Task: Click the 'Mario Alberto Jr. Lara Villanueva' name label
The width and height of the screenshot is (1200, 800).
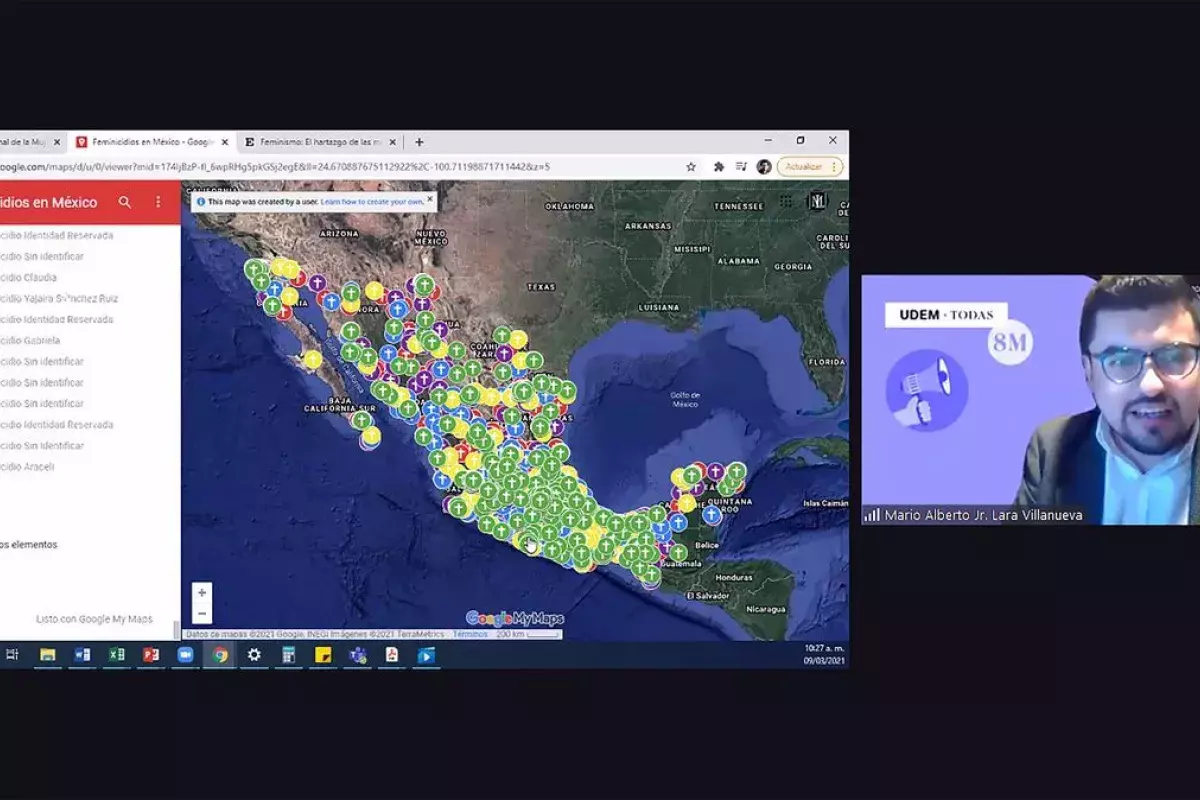Action: 983,515
